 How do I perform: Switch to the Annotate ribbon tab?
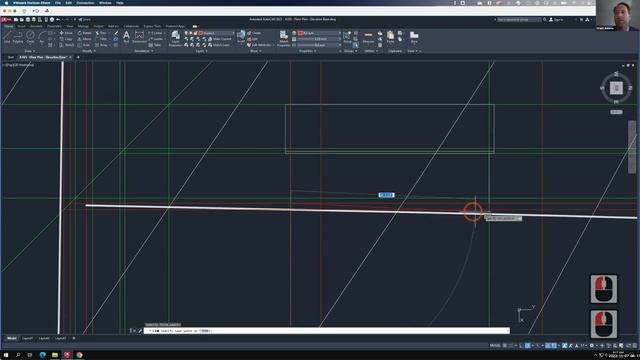(x=36, y=26)
